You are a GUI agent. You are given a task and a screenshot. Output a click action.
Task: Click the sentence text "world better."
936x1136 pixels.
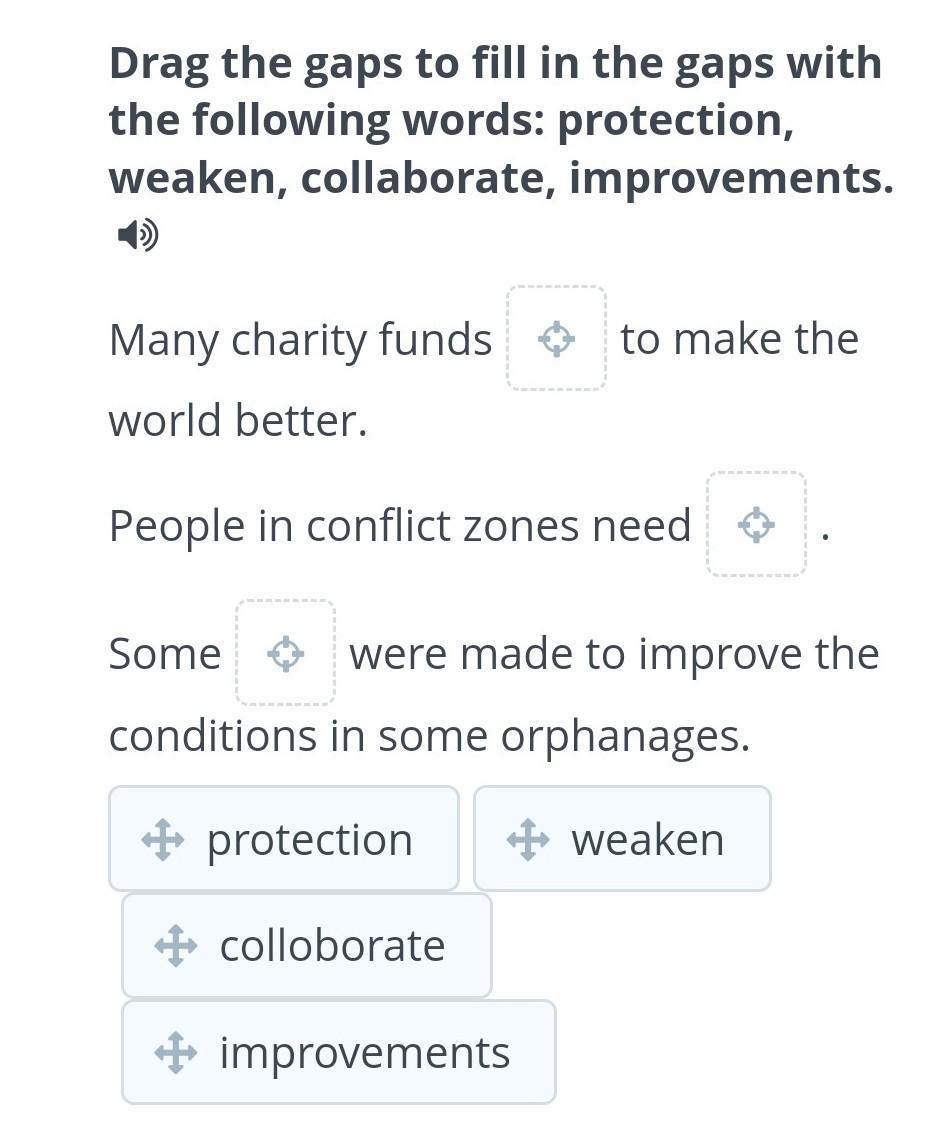(x=238, y=421)
